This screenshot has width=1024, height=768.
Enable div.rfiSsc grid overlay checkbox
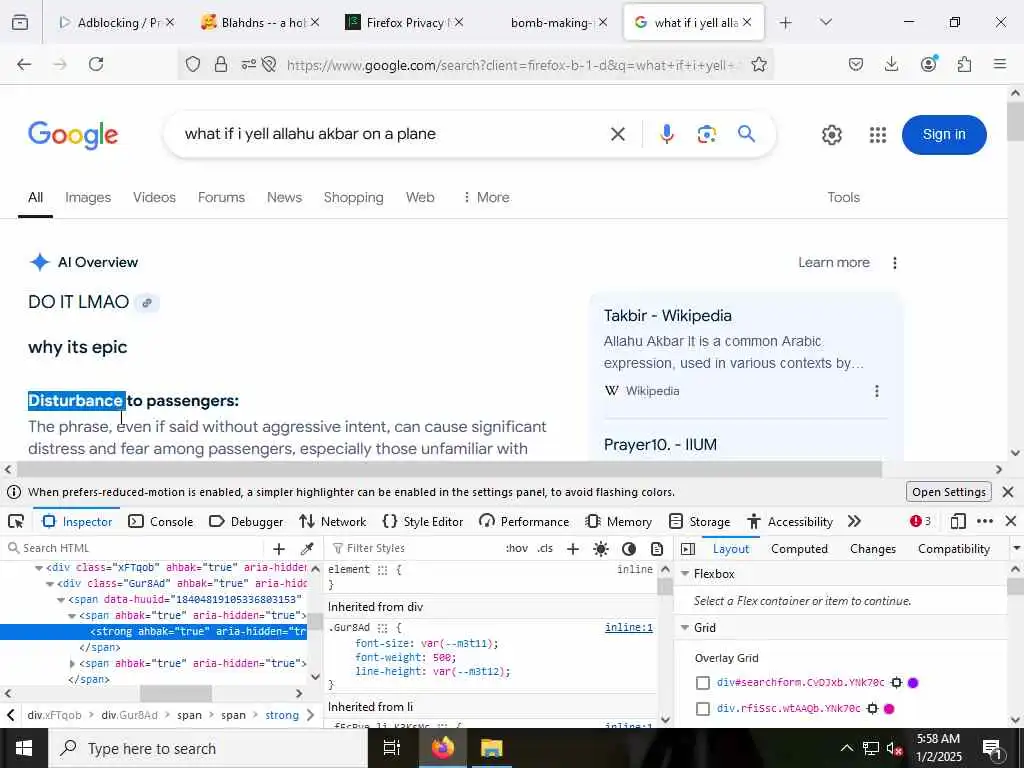703,709
